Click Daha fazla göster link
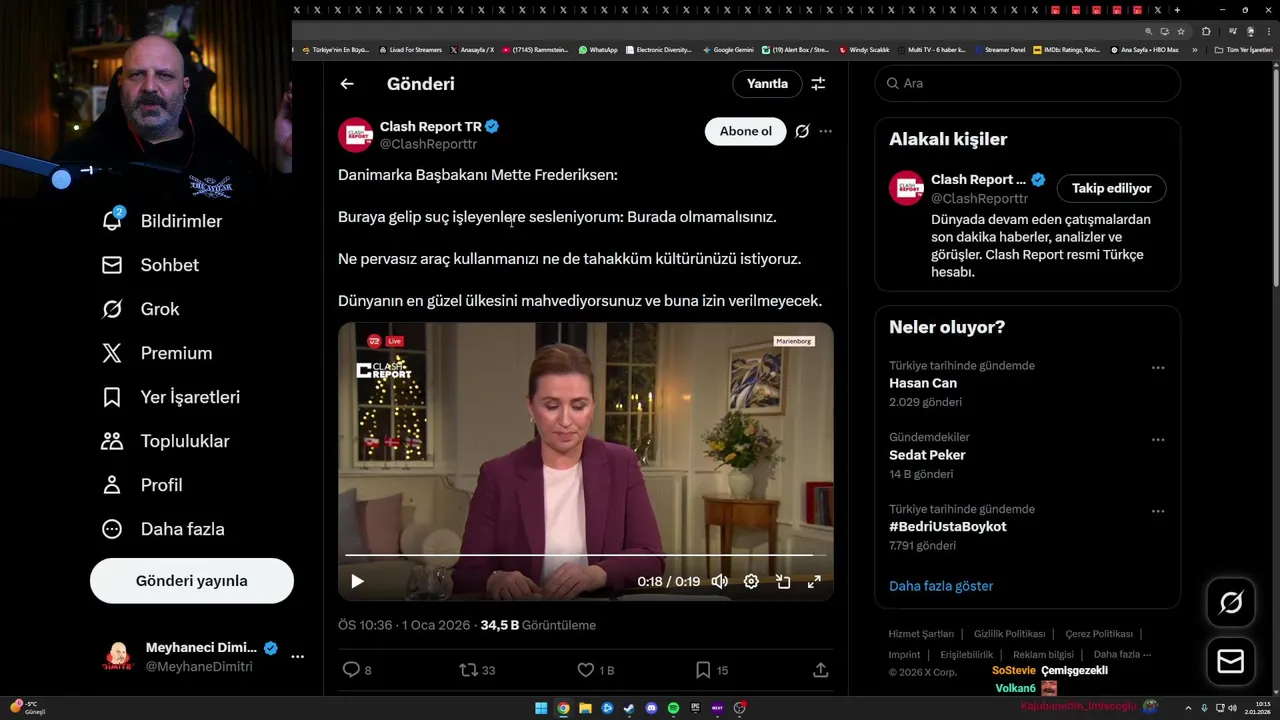Image resolution: width=1280 pixels, height=720 pixels. click(941, 586)
